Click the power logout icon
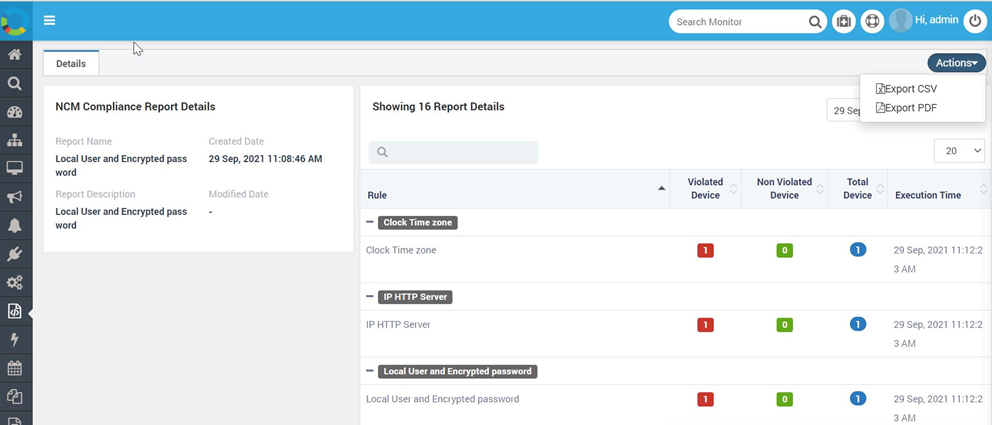The image size is (992, 425). pyautogui.click(x=974, y=22)
